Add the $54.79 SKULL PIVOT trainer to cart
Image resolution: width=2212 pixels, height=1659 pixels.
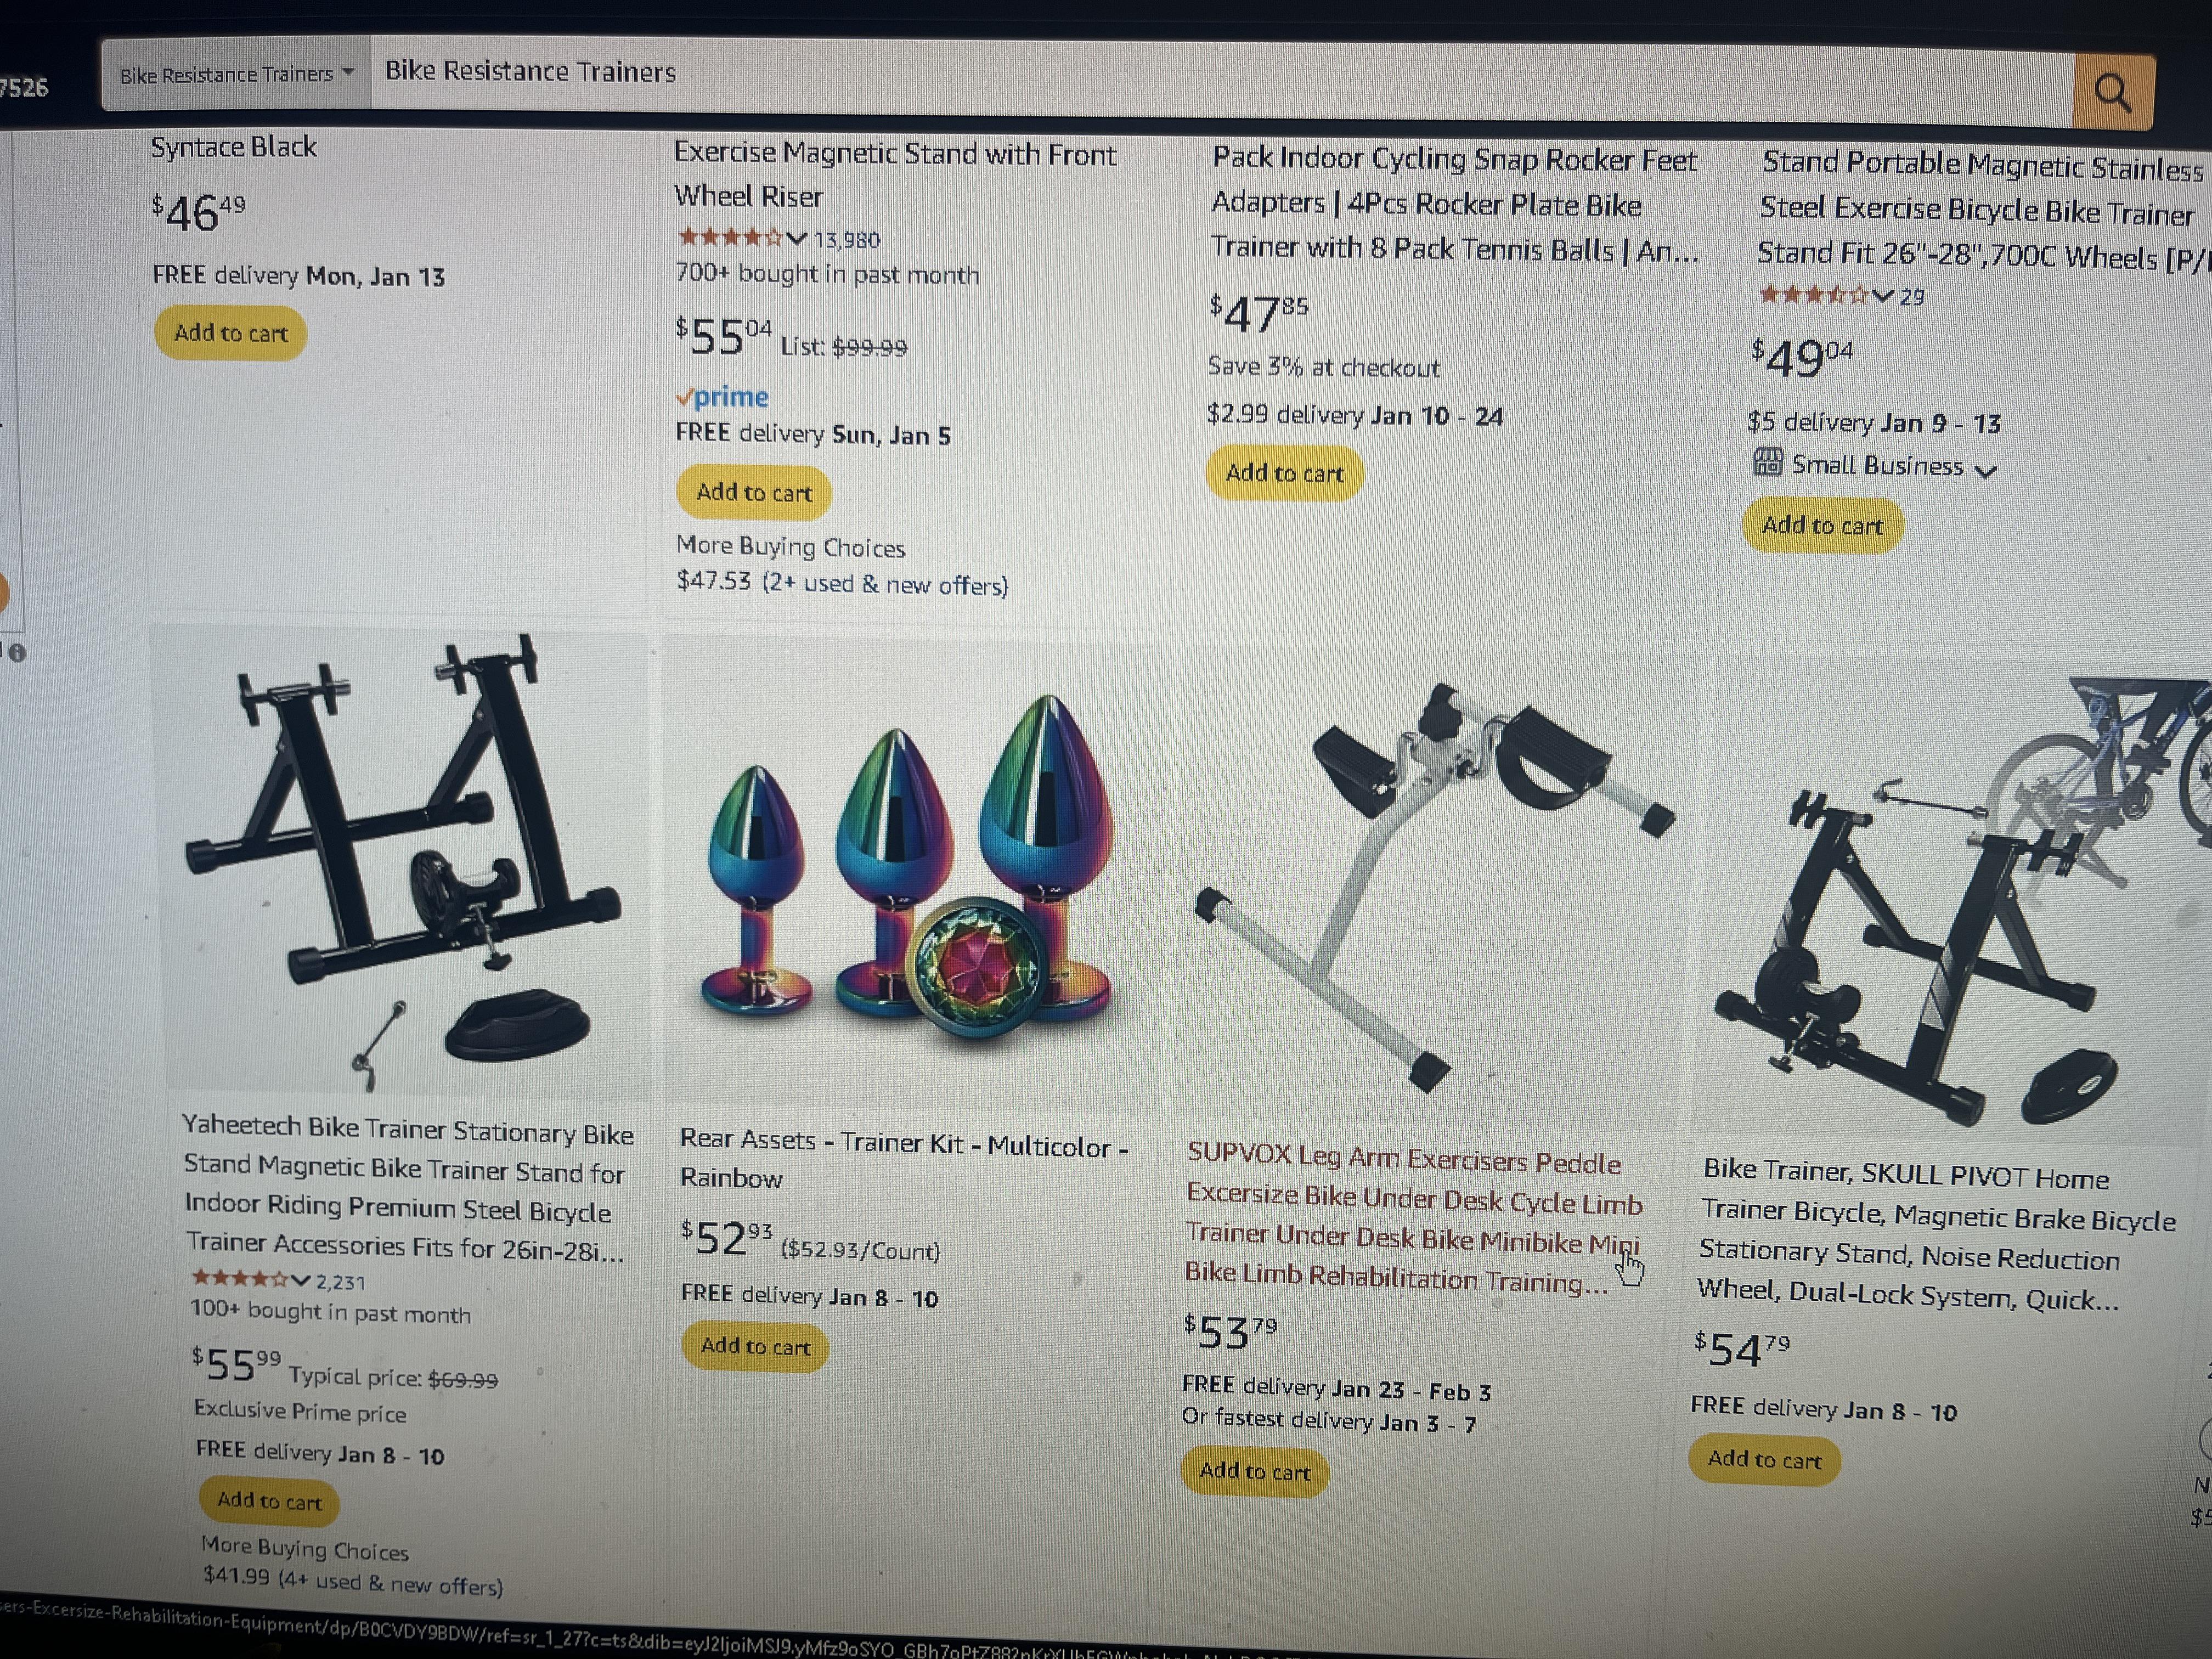tap(1764, 1459)
